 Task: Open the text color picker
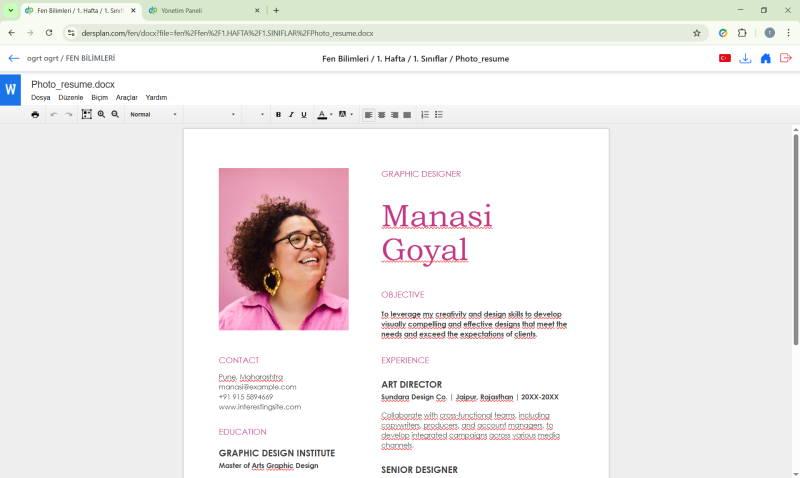pos(323,115)
